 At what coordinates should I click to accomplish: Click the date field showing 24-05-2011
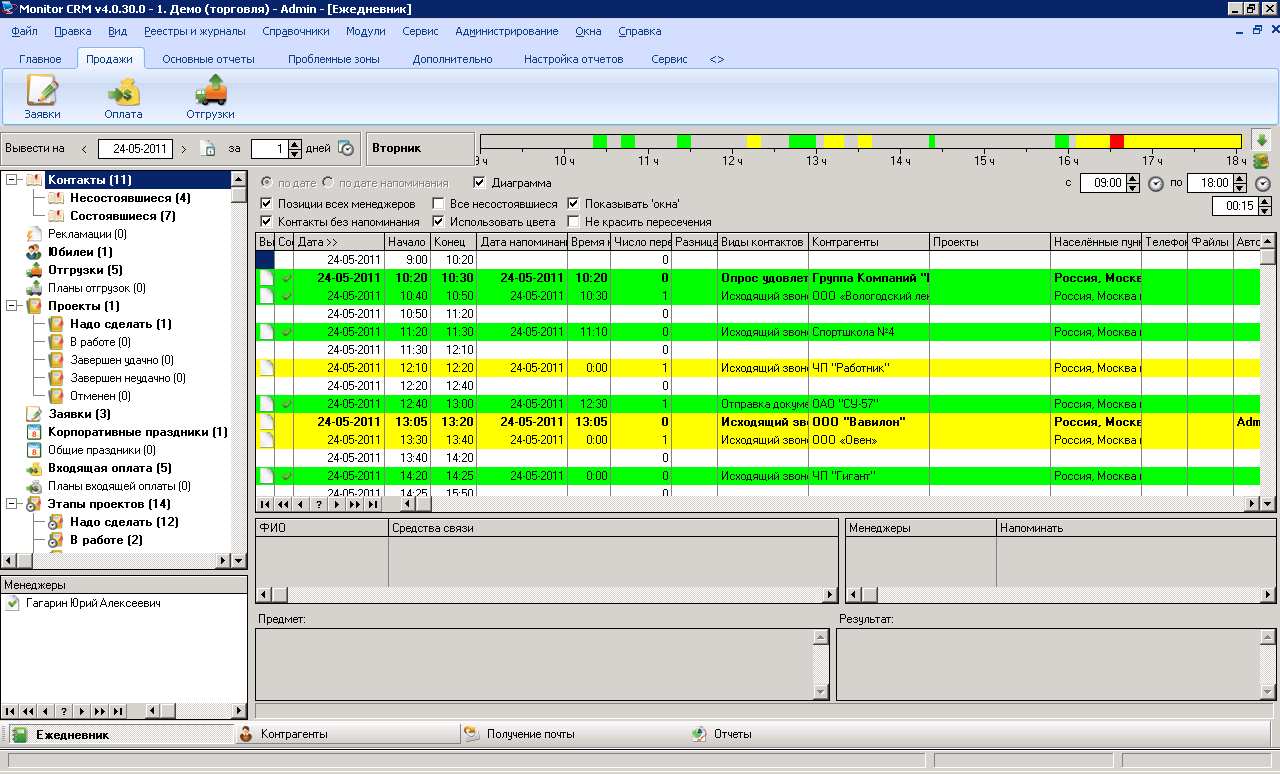point(139,149)
